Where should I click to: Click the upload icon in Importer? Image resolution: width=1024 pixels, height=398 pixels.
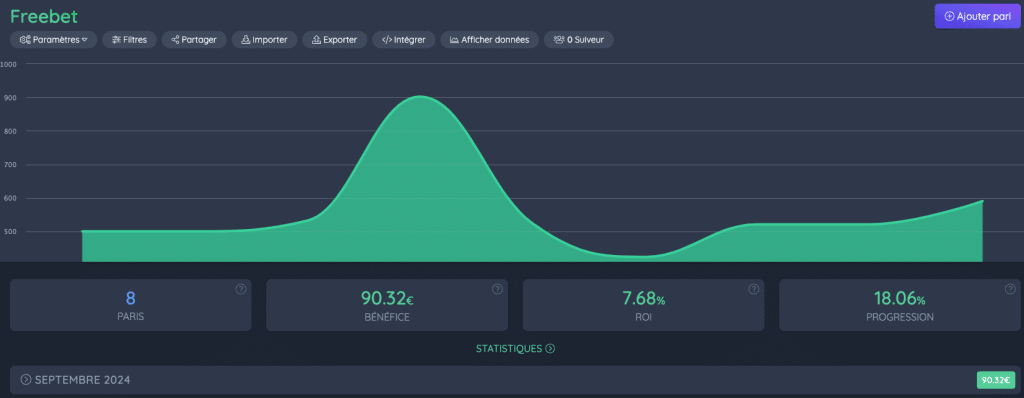(246, 40)
